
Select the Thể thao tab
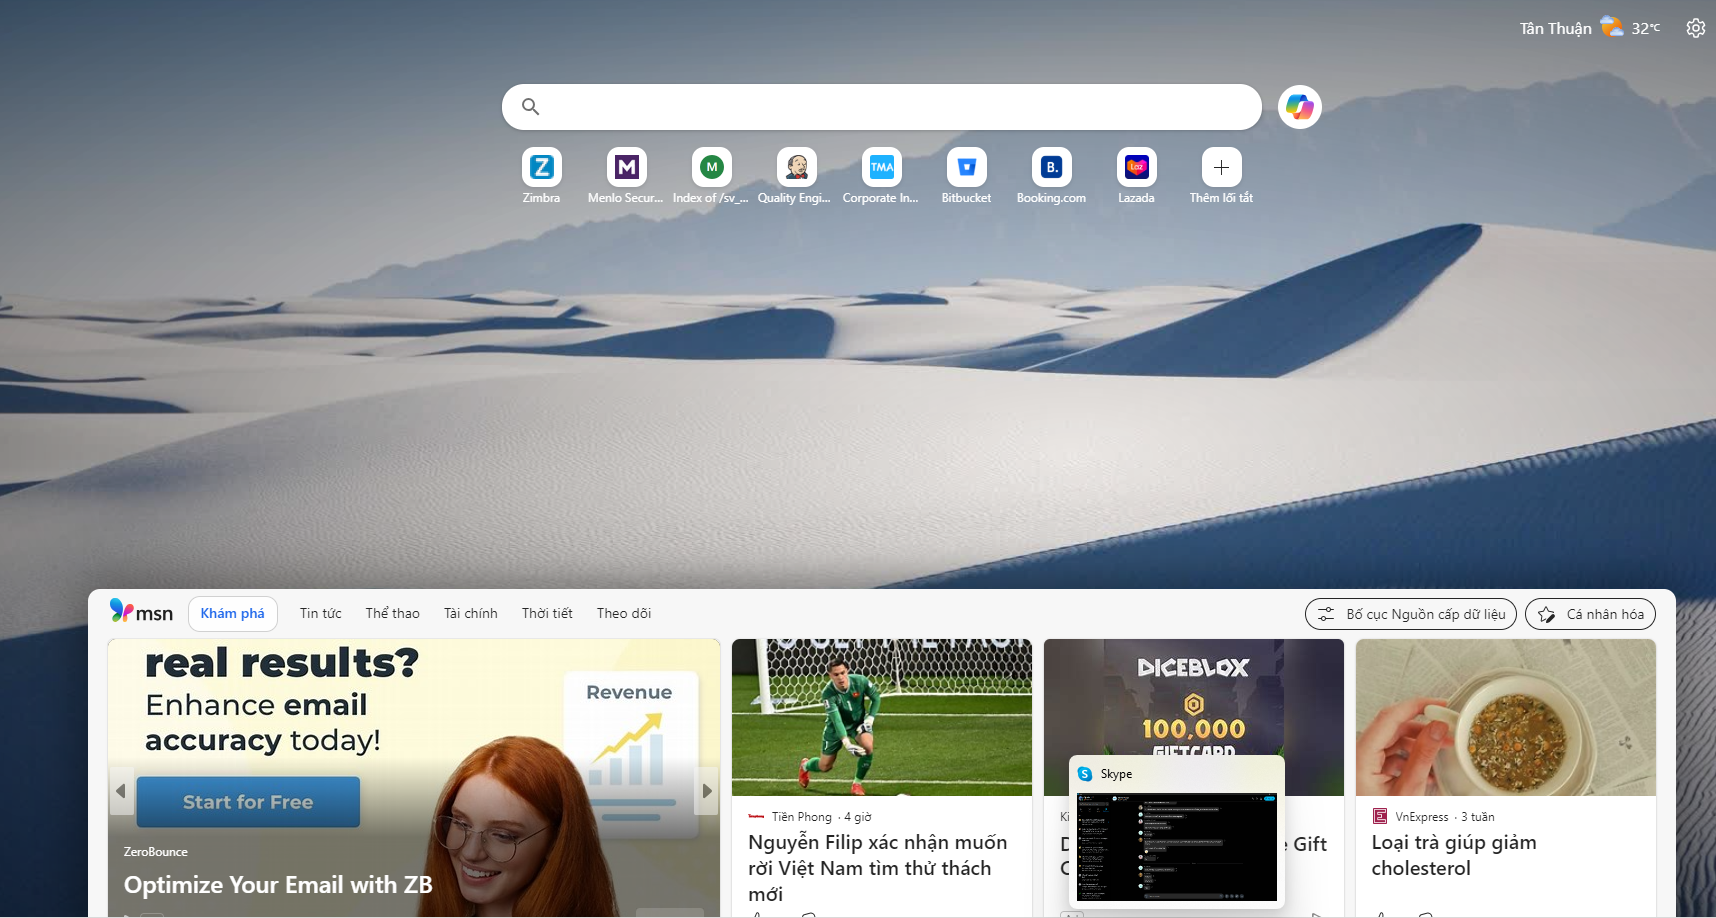click(392, 613)
